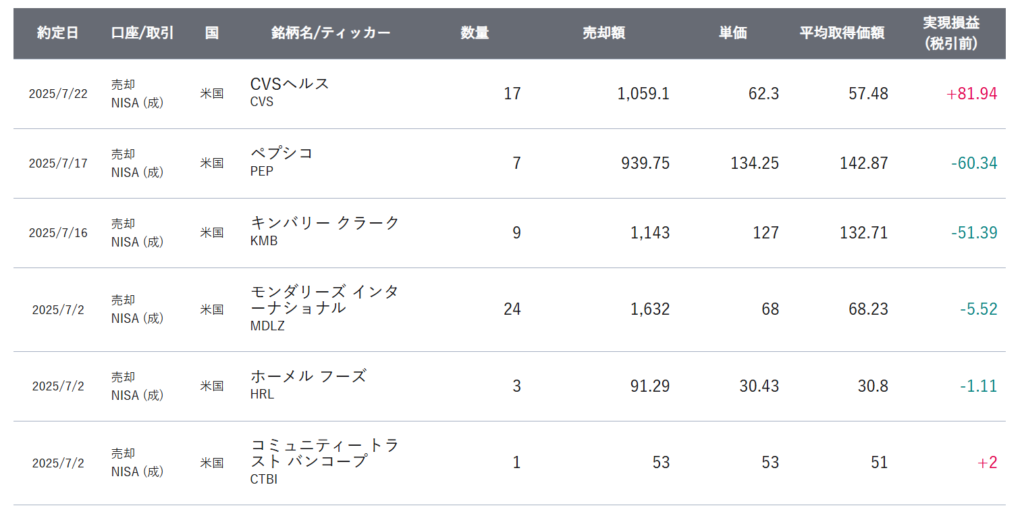Image resolution: width=1024 pixels, height=512 pixels.
Task: Click the 約定日 column header
Action: click(57, 33)
